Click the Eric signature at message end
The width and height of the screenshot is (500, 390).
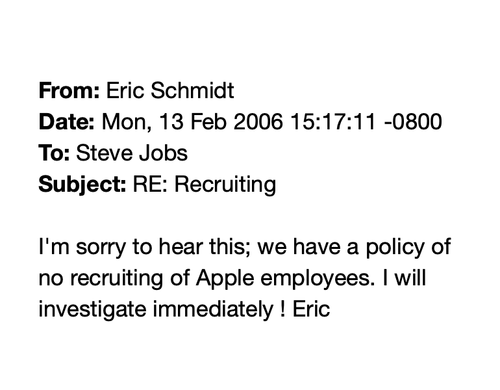(x=311, y=309)
